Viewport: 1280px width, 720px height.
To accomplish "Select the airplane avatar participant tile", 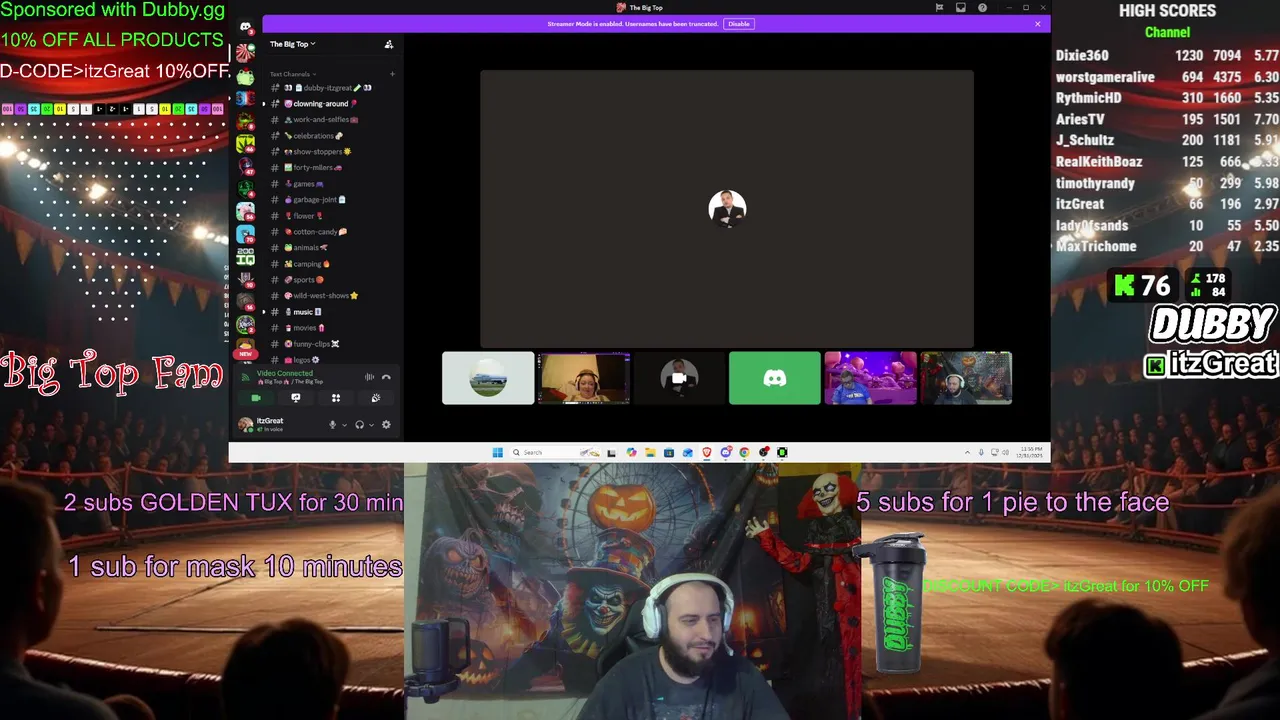I will coord(488,378).
